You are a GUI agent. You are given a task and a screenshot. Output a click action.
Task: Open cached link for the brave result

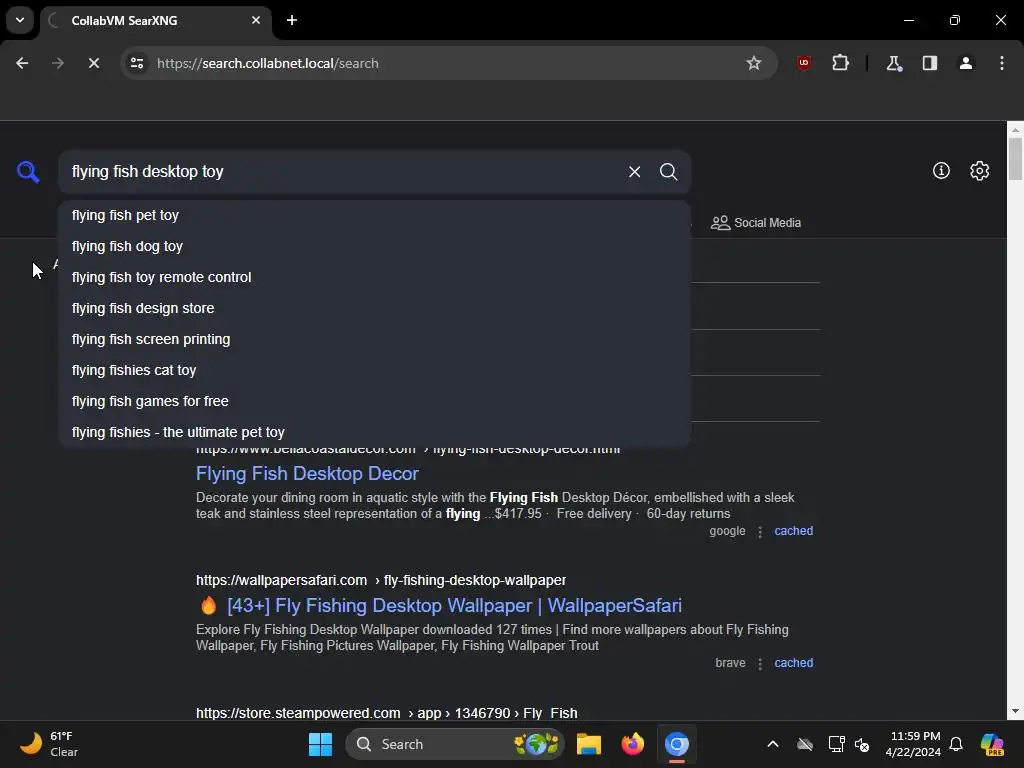pos(793,663)
